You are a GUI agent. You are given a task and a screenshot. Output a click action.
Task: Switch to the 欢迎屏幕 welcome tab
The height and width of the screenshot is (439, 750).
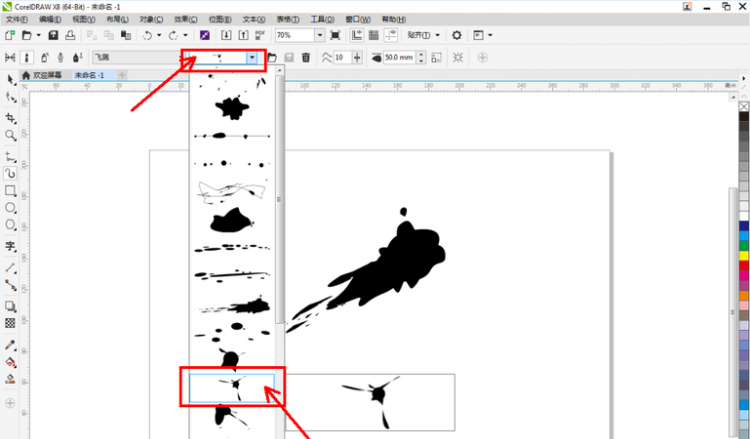tap(48, 75)
